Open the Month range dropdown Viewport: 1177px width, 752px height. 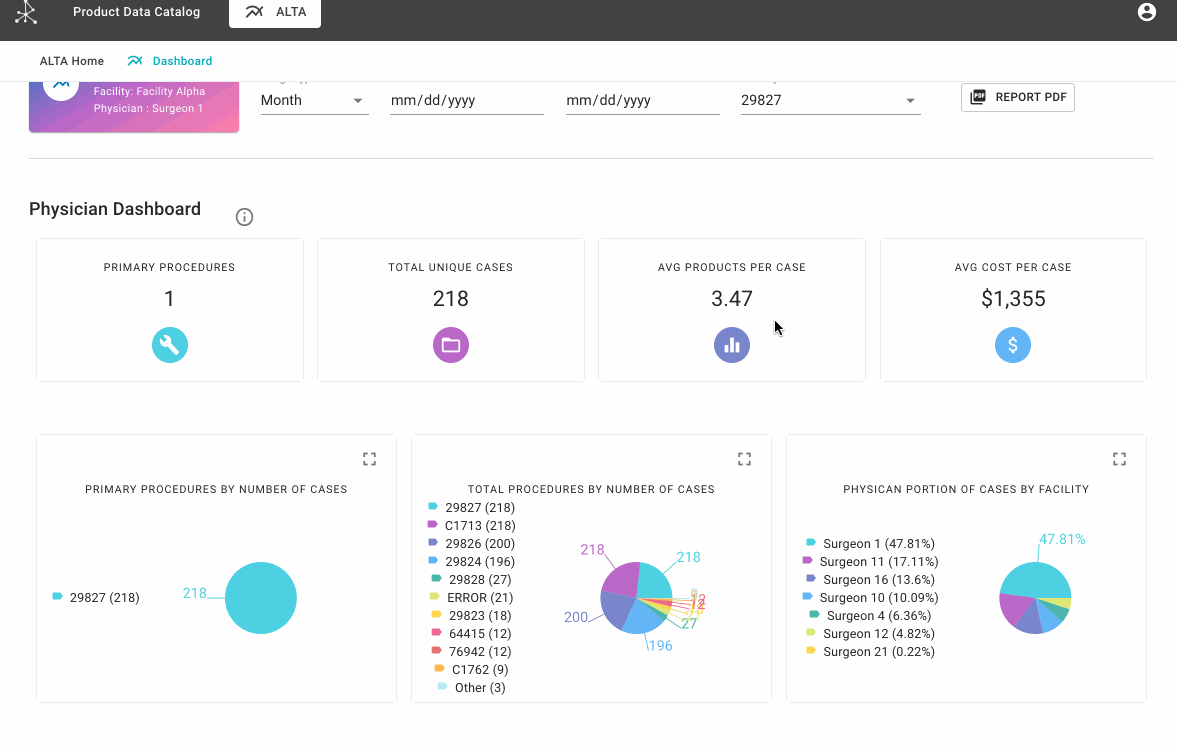pyautogui.click(x=315, y=101)
